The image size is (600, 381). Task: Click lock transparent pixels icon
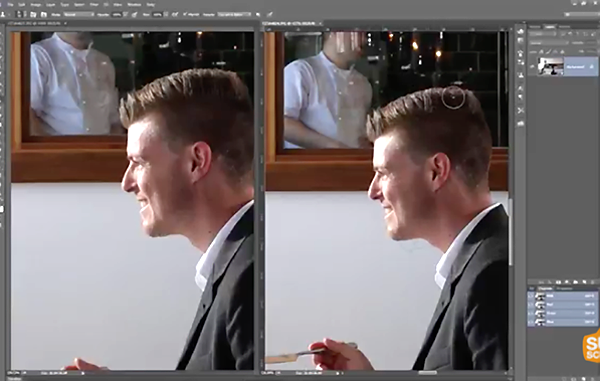click(x=541, y=52)
